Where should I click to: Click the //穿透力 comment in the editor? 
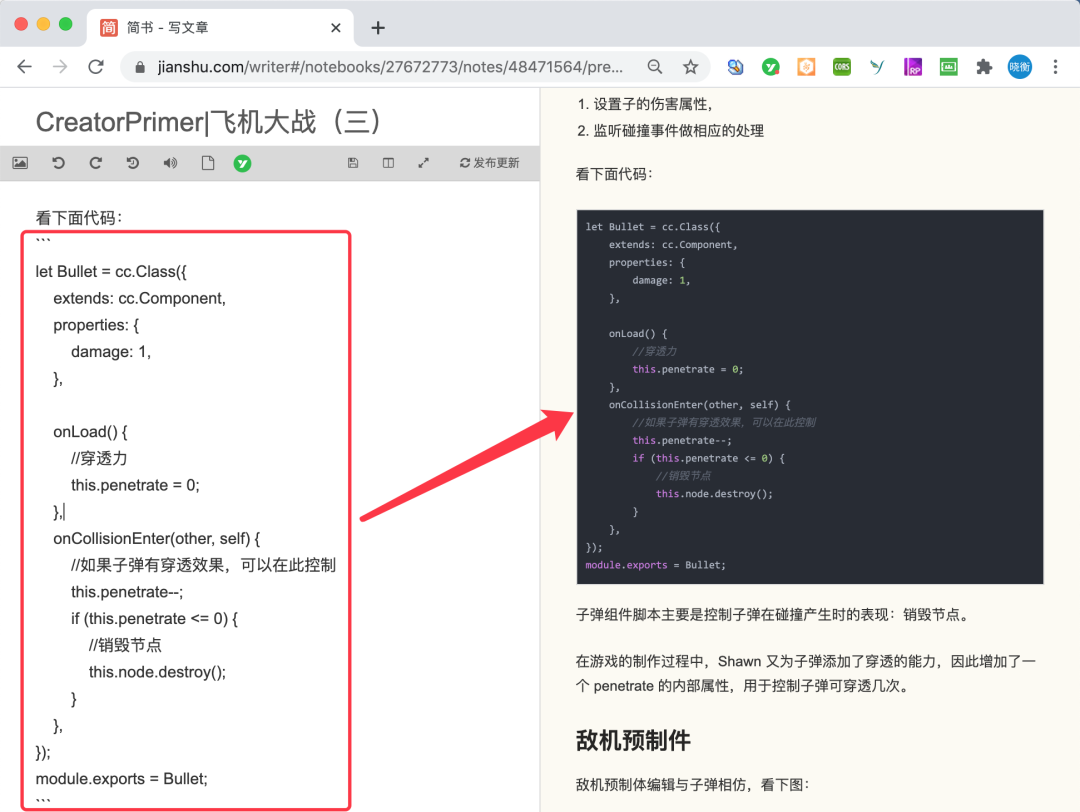click(99, 459)
